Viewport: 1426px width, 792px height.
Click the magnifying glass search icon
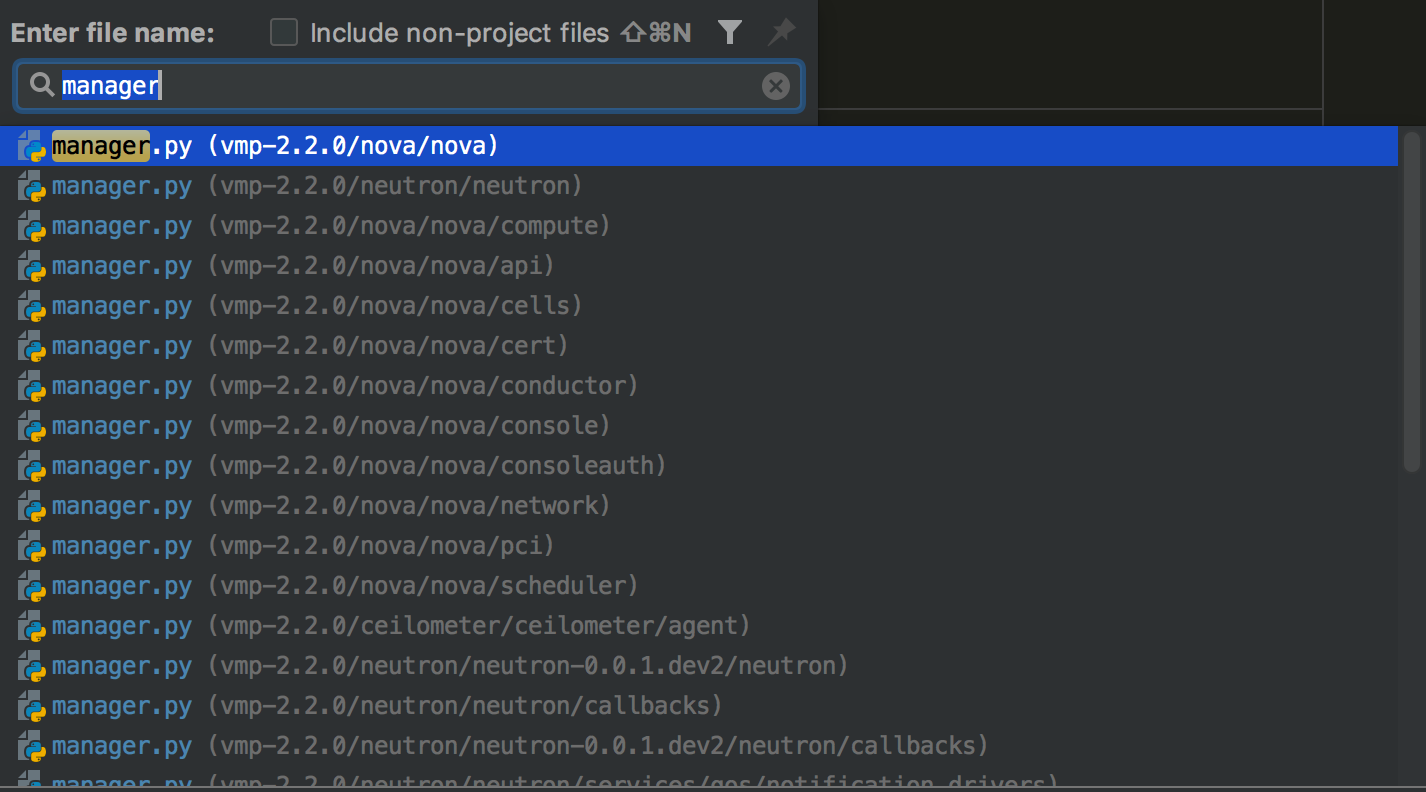click(41, 86)
